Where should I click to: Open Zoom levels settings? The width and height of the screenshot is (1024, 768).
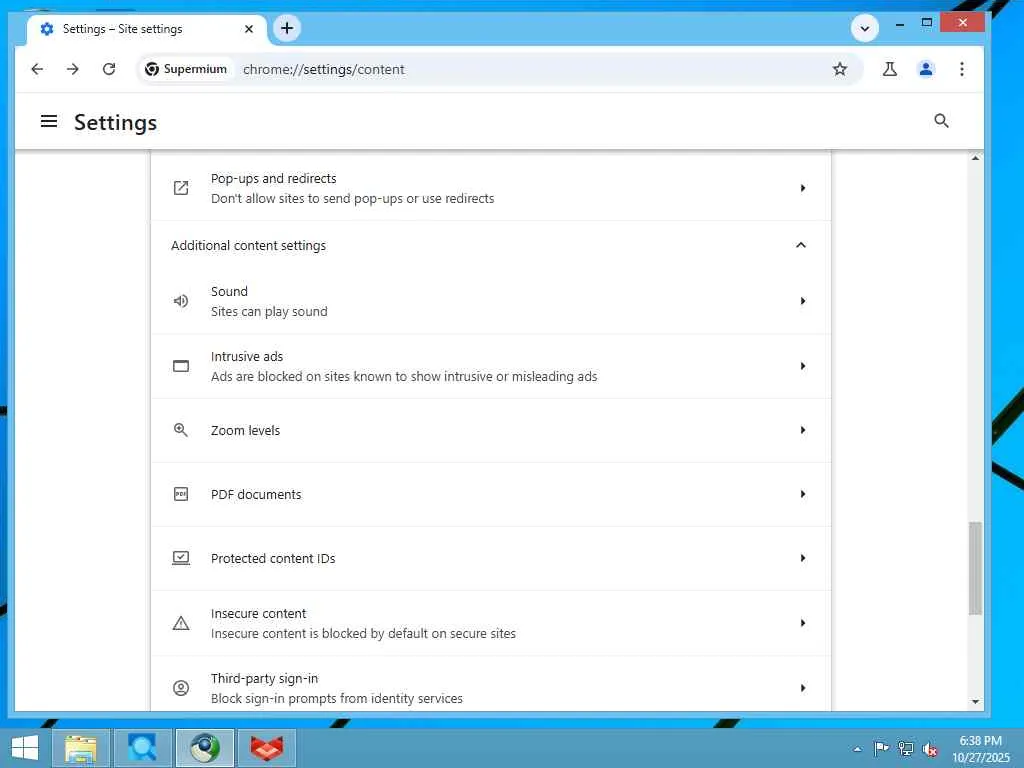click(490, 430)
